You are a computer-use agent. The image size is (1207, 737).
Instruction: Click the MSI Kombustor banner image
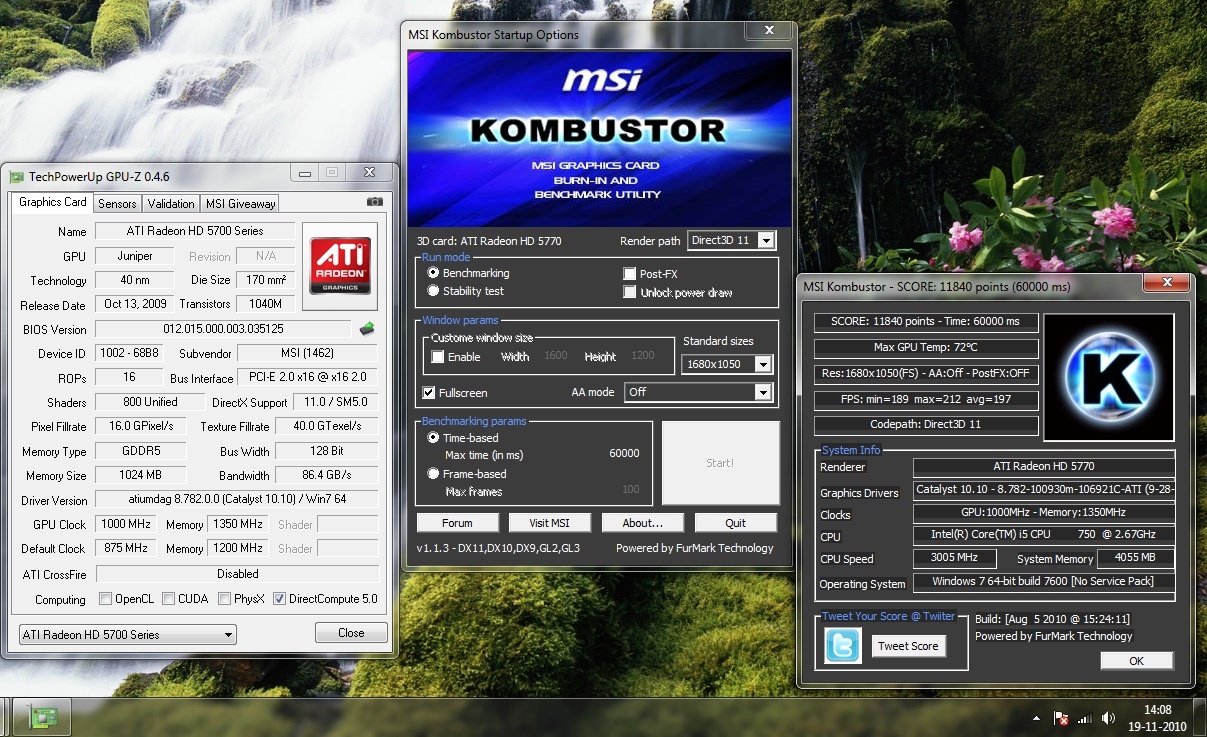click(x=599, y=138)
